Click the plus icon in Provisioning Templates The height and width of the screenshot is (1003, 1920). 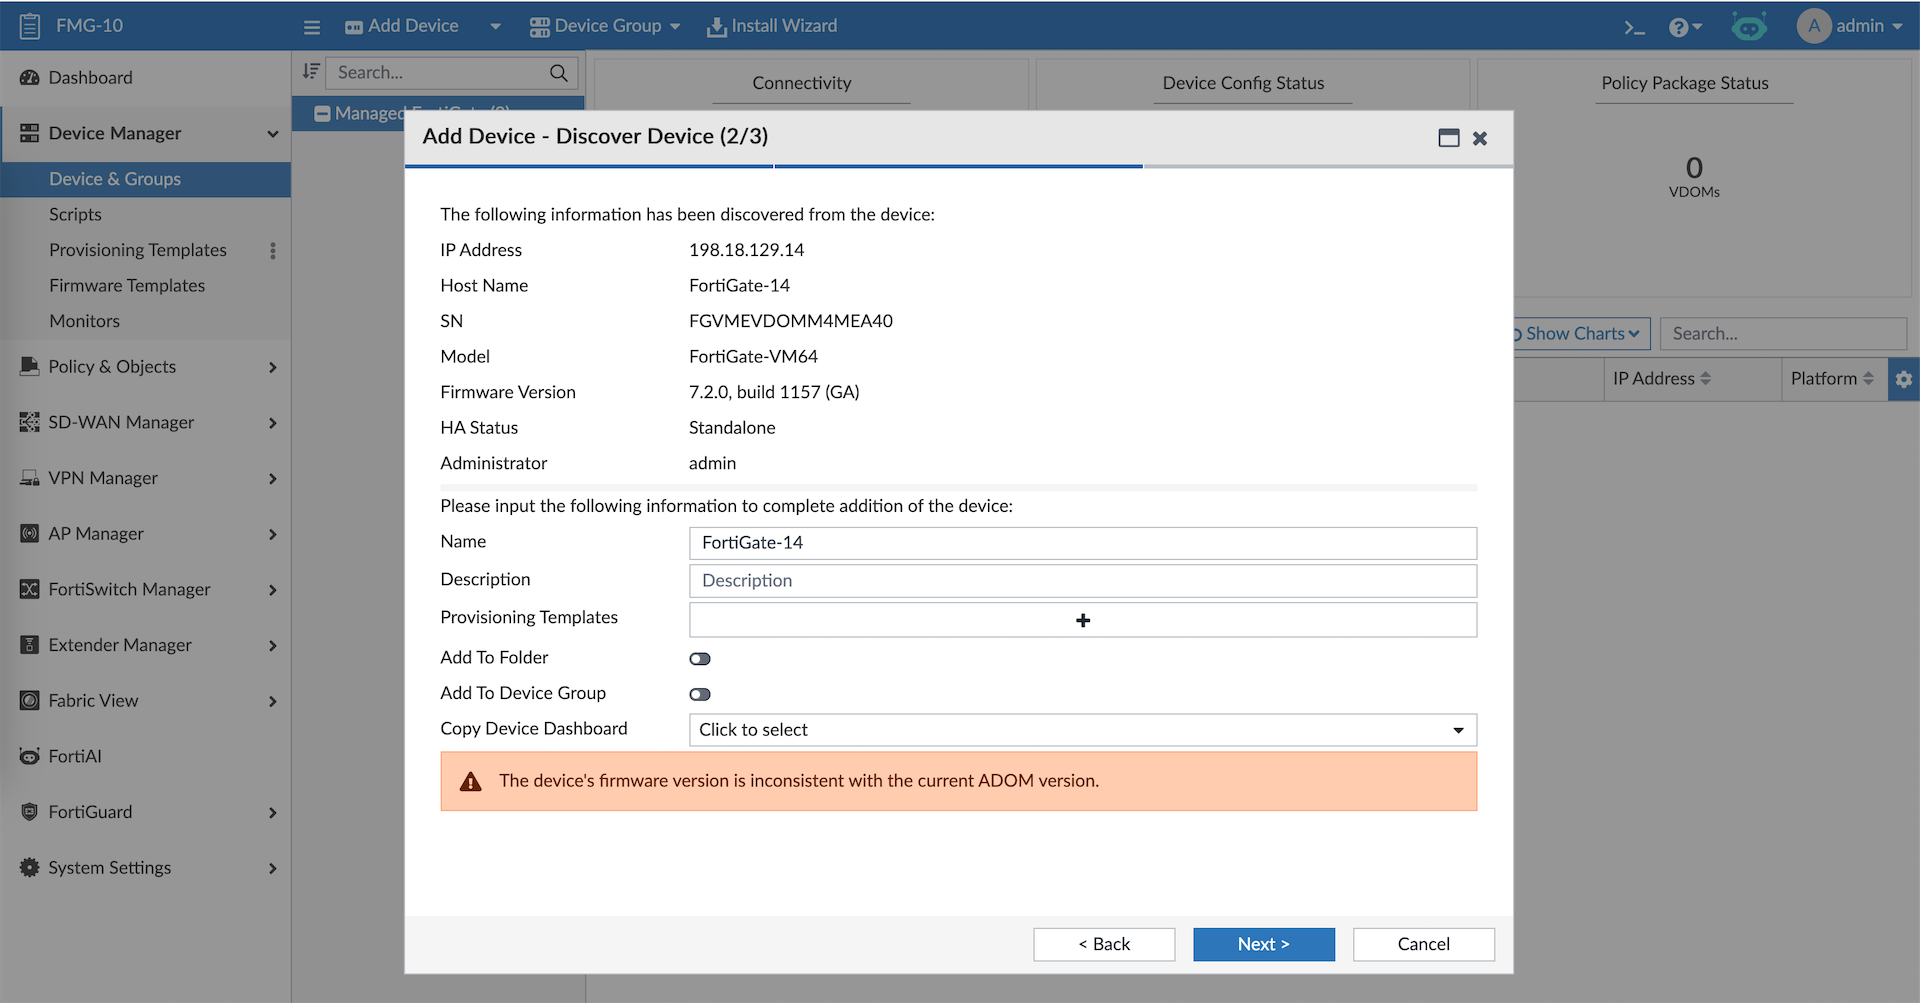tap(1082, 620)
